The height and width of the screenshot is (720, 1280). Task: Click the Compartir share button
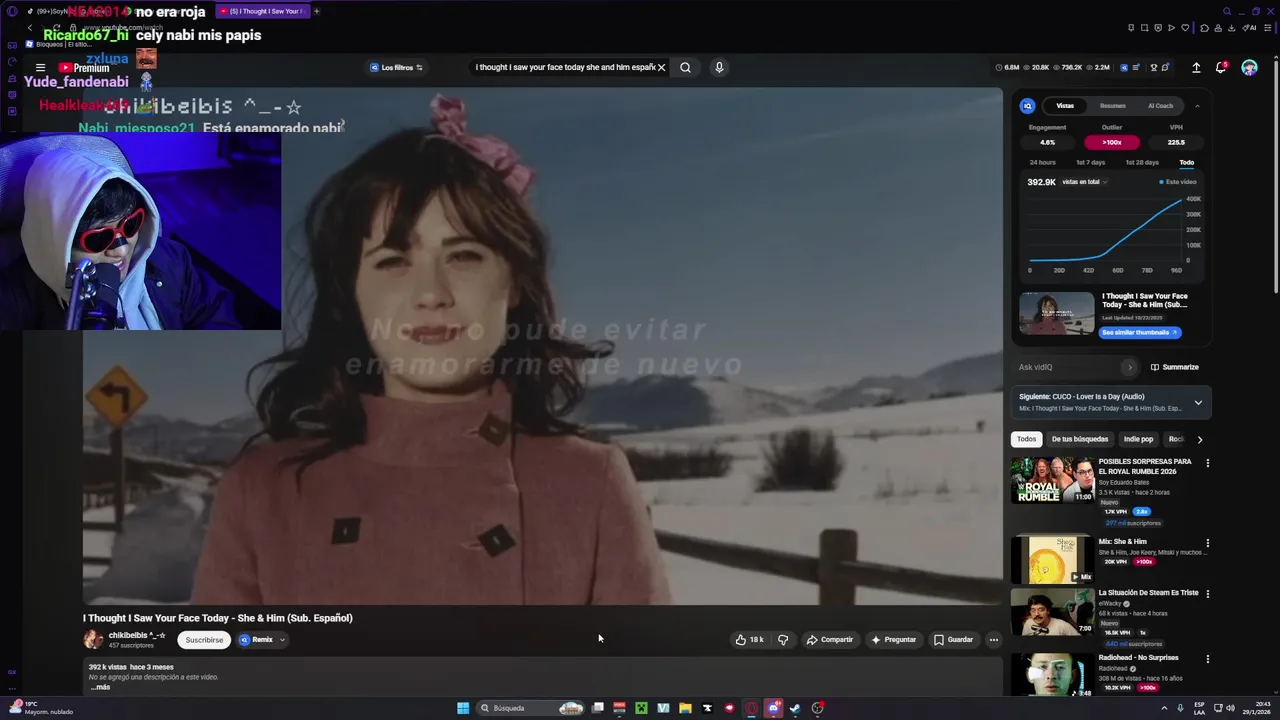830,640
